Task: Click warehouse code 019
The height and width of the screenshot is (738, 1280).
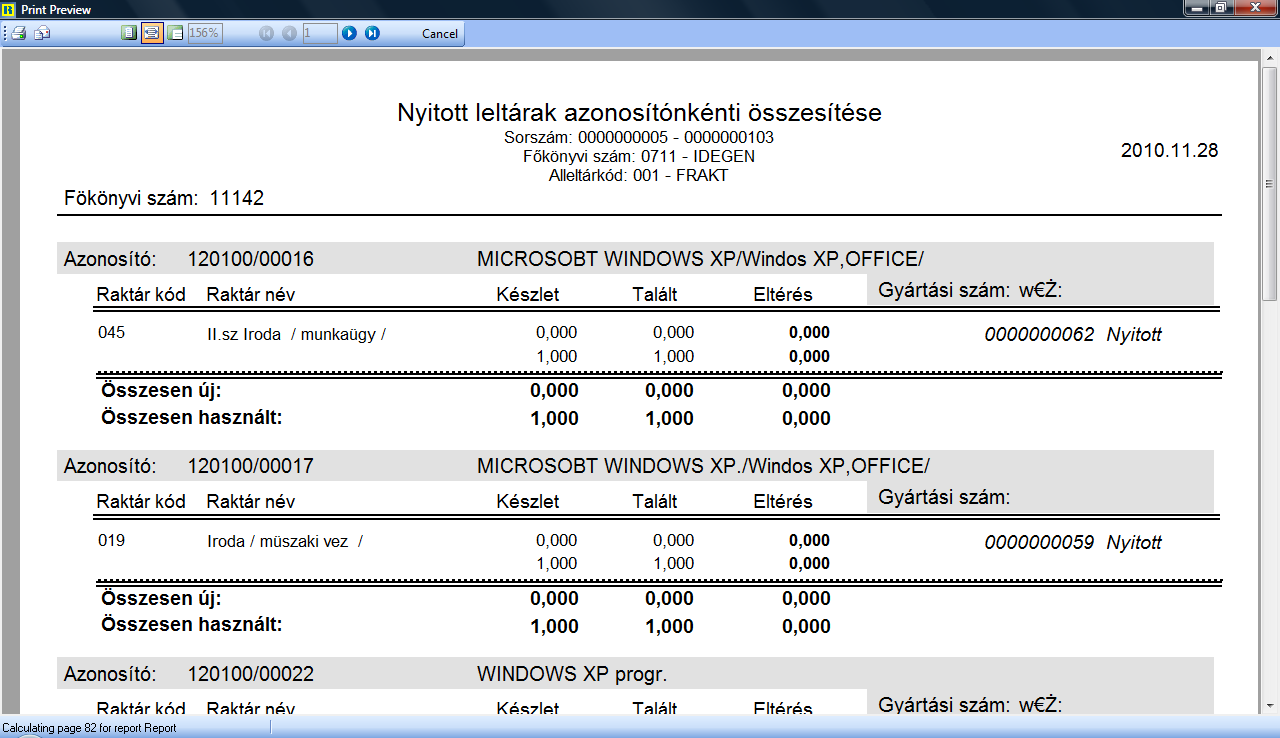Action: (112, 541)
